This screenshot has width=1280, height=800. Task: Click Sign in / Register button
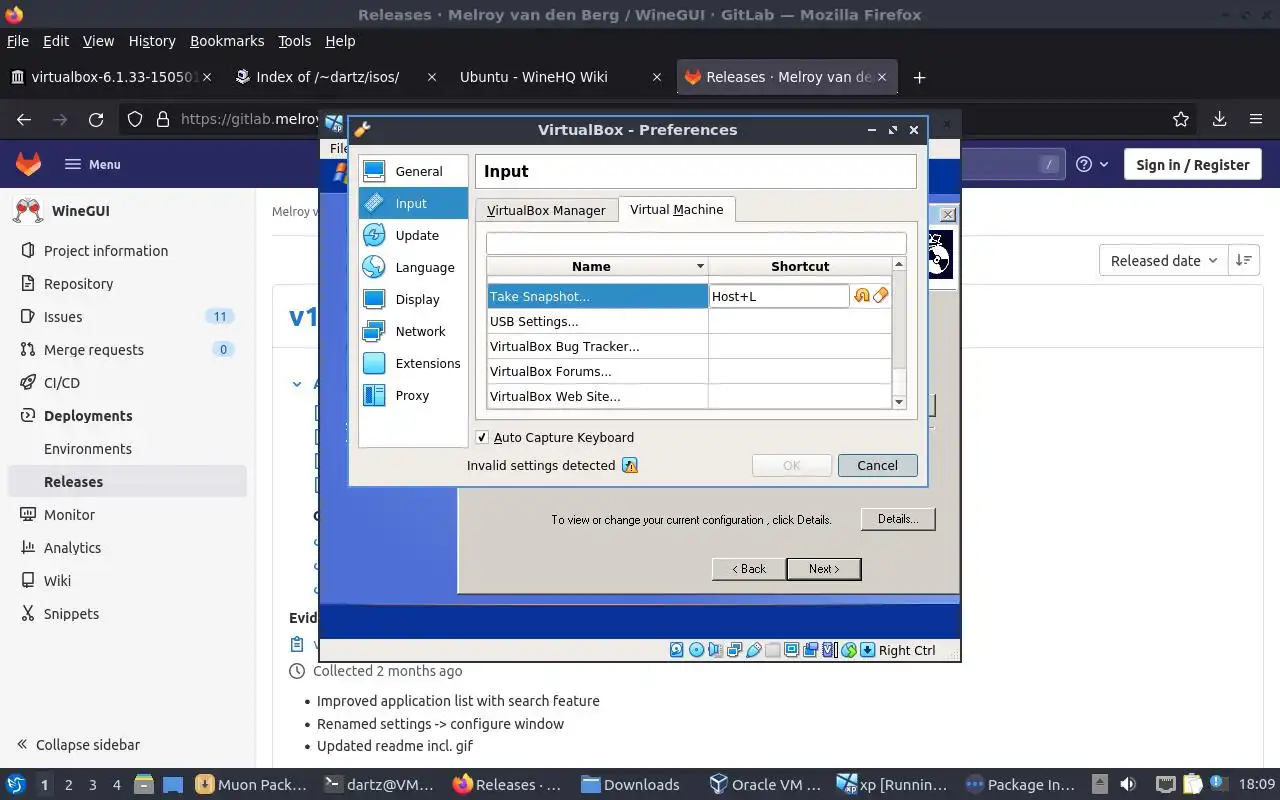1192,165
